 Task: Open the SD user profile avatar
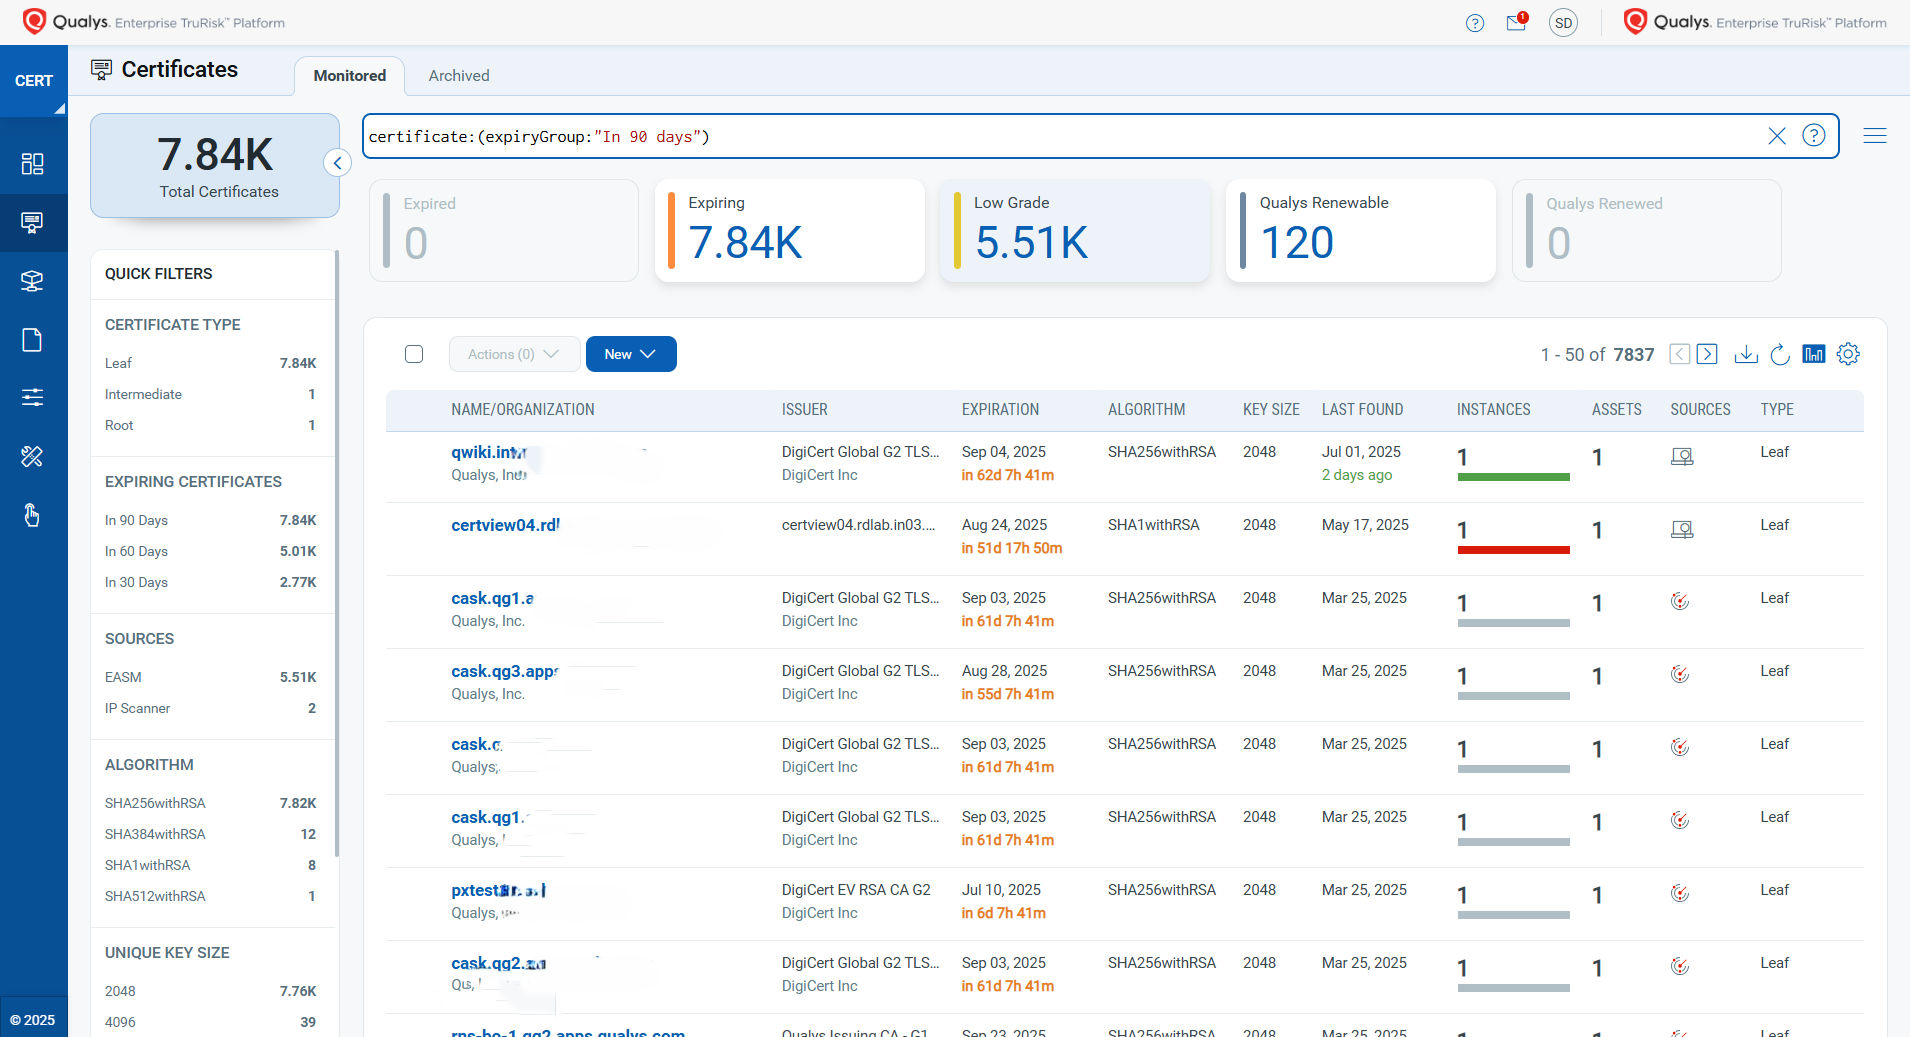point(1563,23)
